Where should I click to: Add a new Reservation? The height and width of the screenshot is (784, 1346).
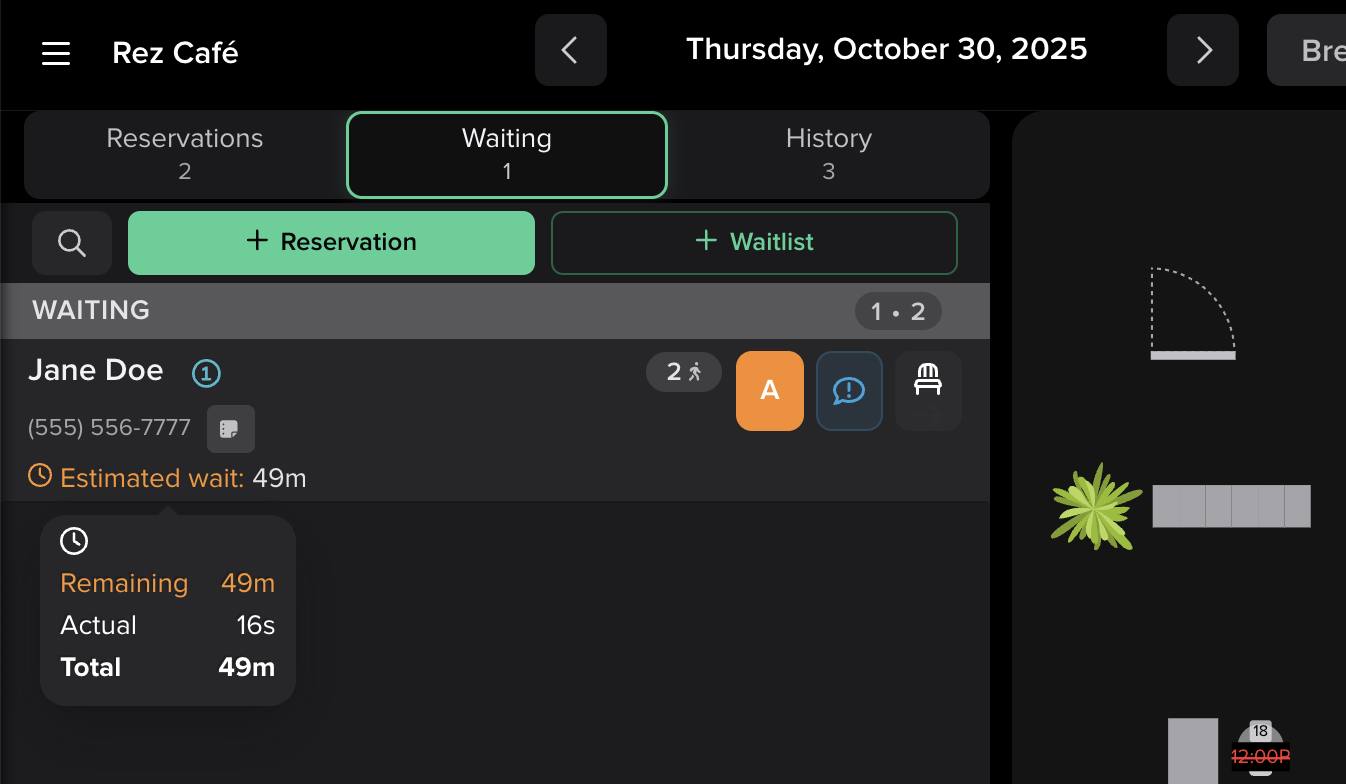(331, 242)
